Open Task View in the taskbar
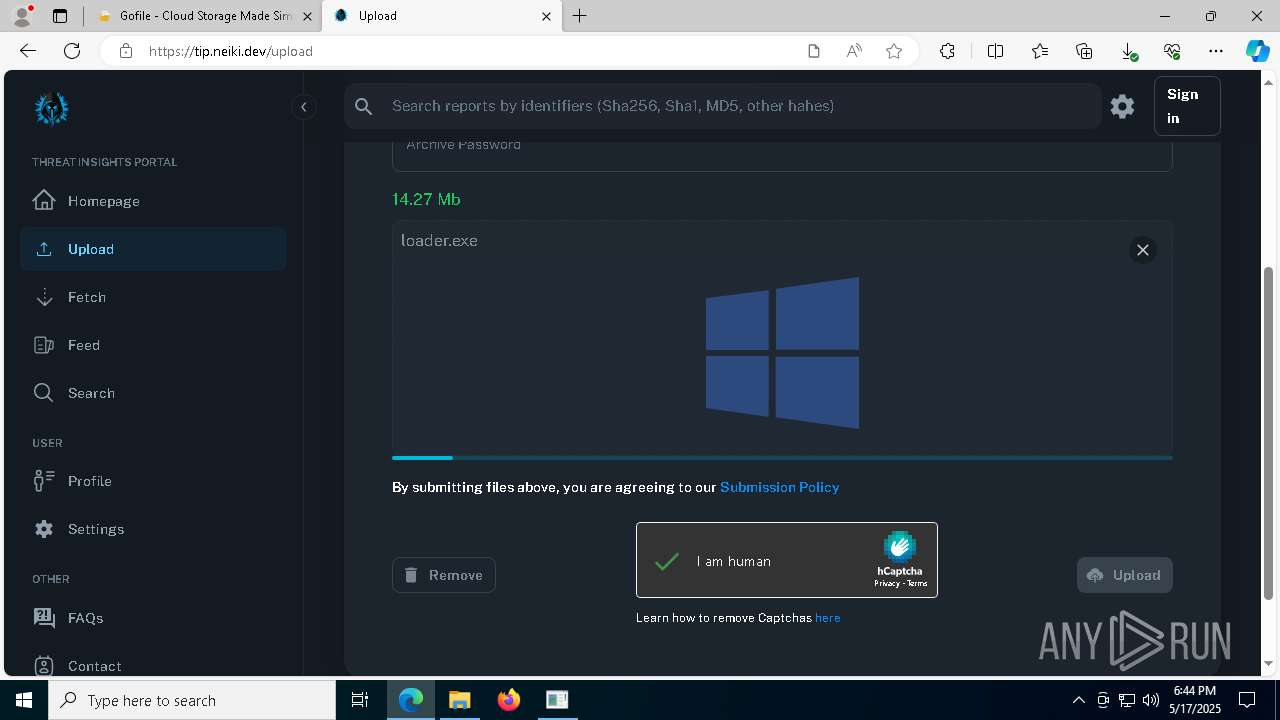The image size is (1280, 720). coord(360,700)
